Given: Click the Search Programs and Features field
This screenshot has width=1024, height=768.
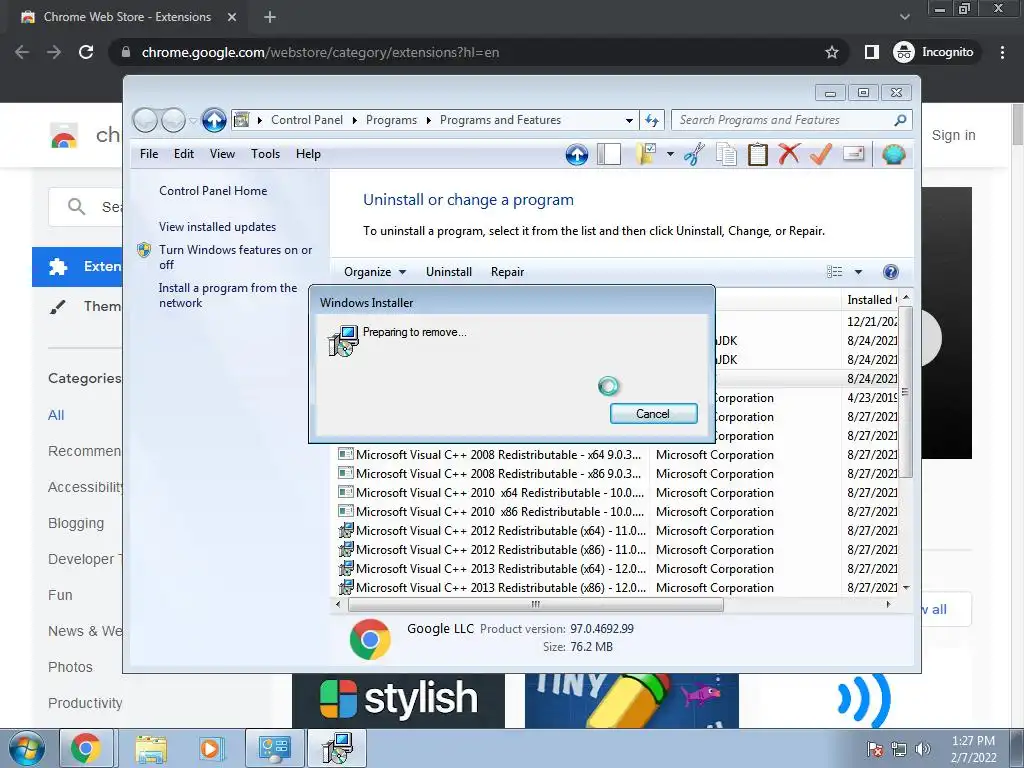Looking at the screenshot, I should click(791, 120).
